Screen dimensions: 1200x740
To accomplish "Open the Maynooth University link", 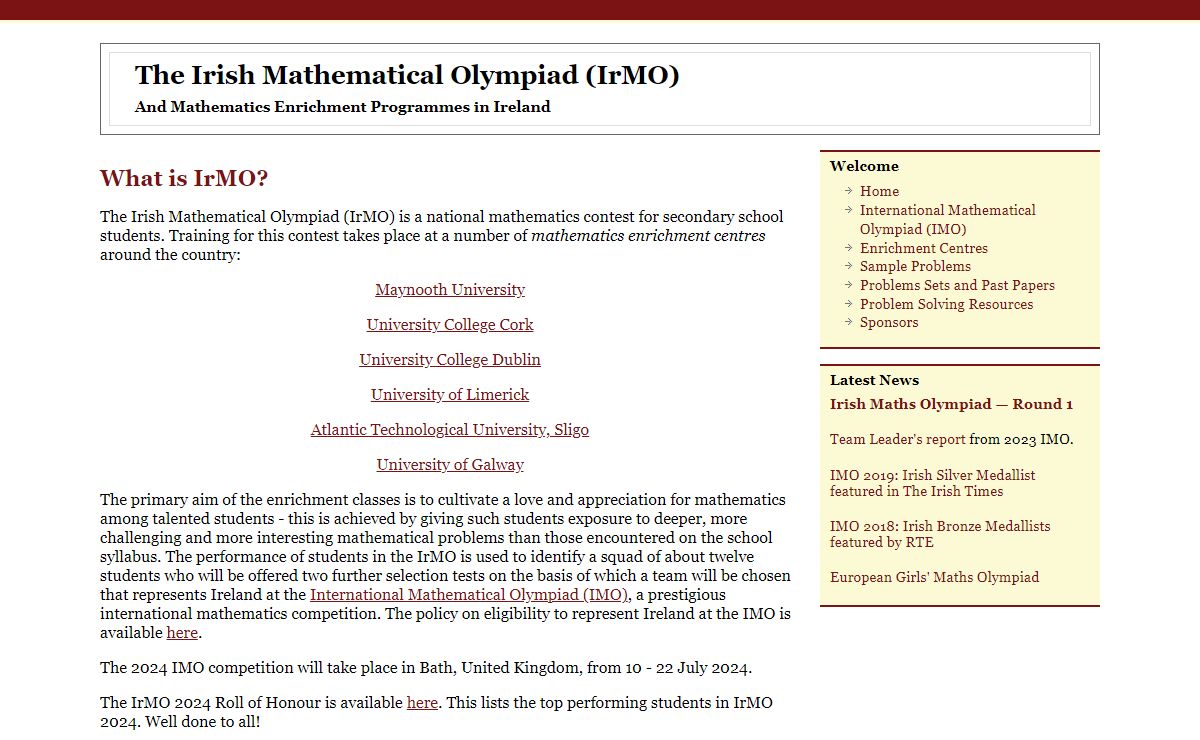I will (x=450, y=290).
